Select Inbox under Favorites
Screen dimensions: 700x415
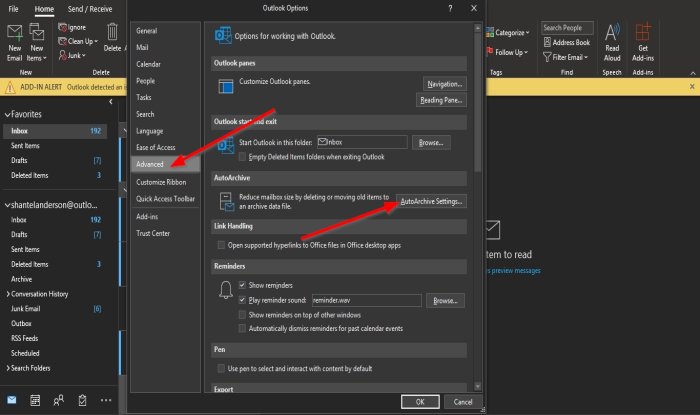click(x=55, y=131)
